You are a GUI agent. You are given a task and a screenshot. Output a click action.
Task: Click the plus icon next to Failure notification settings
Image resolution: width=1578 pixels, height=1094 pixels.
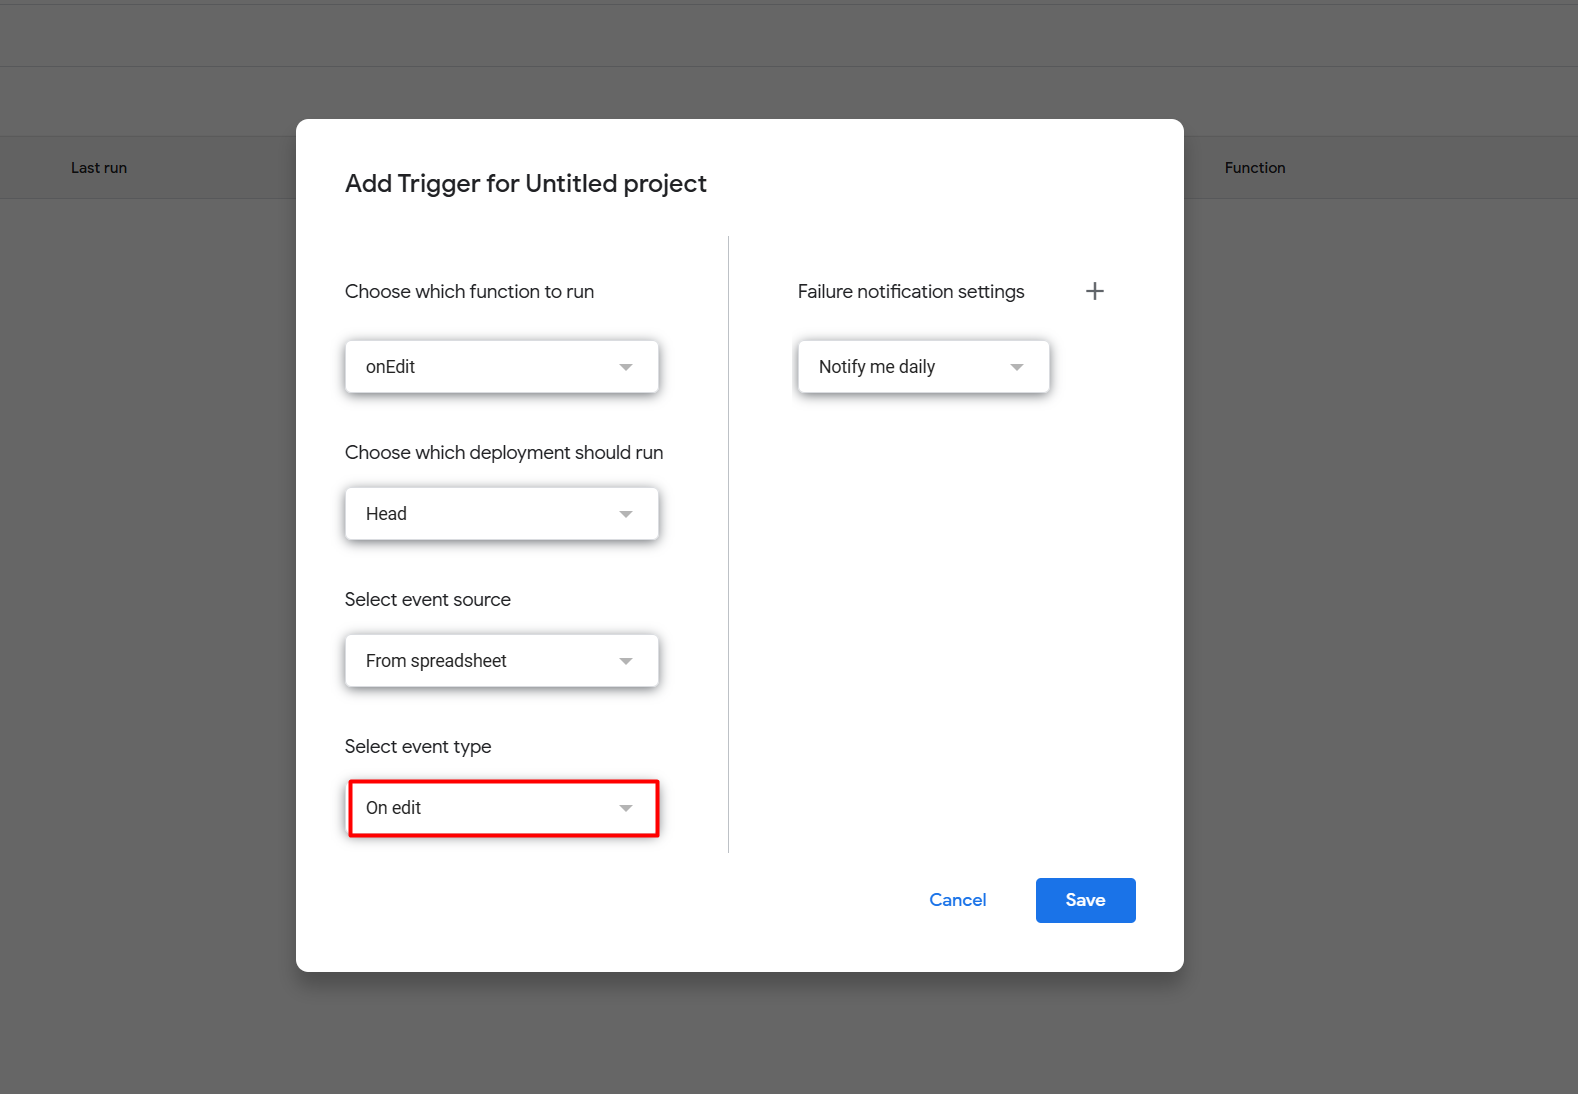pos(1095,291)
